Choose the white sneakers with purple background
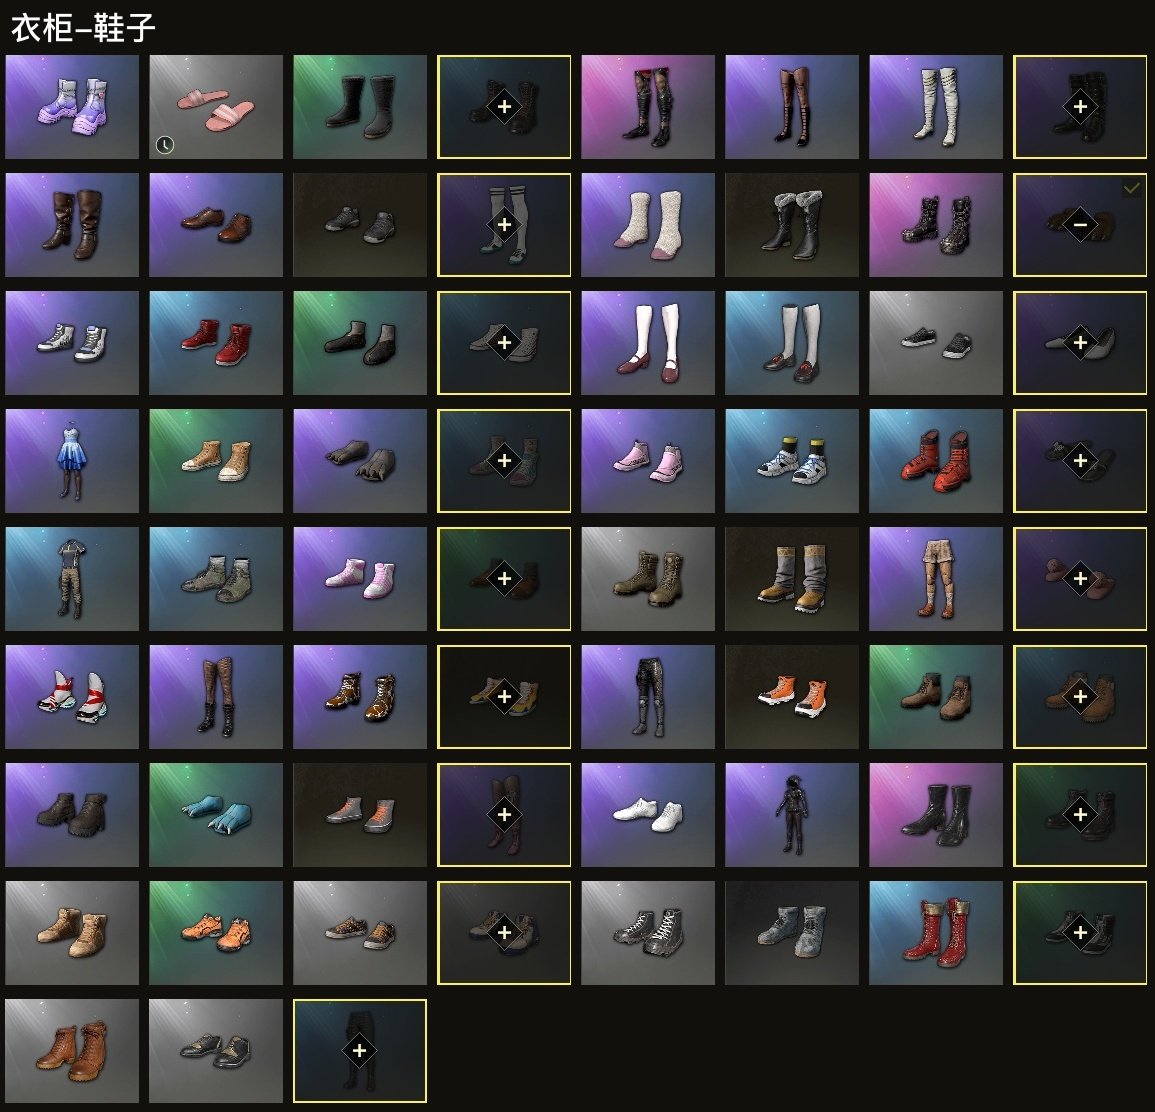The width and height of the screenshot is (1155, 1112). coord(647,814)
